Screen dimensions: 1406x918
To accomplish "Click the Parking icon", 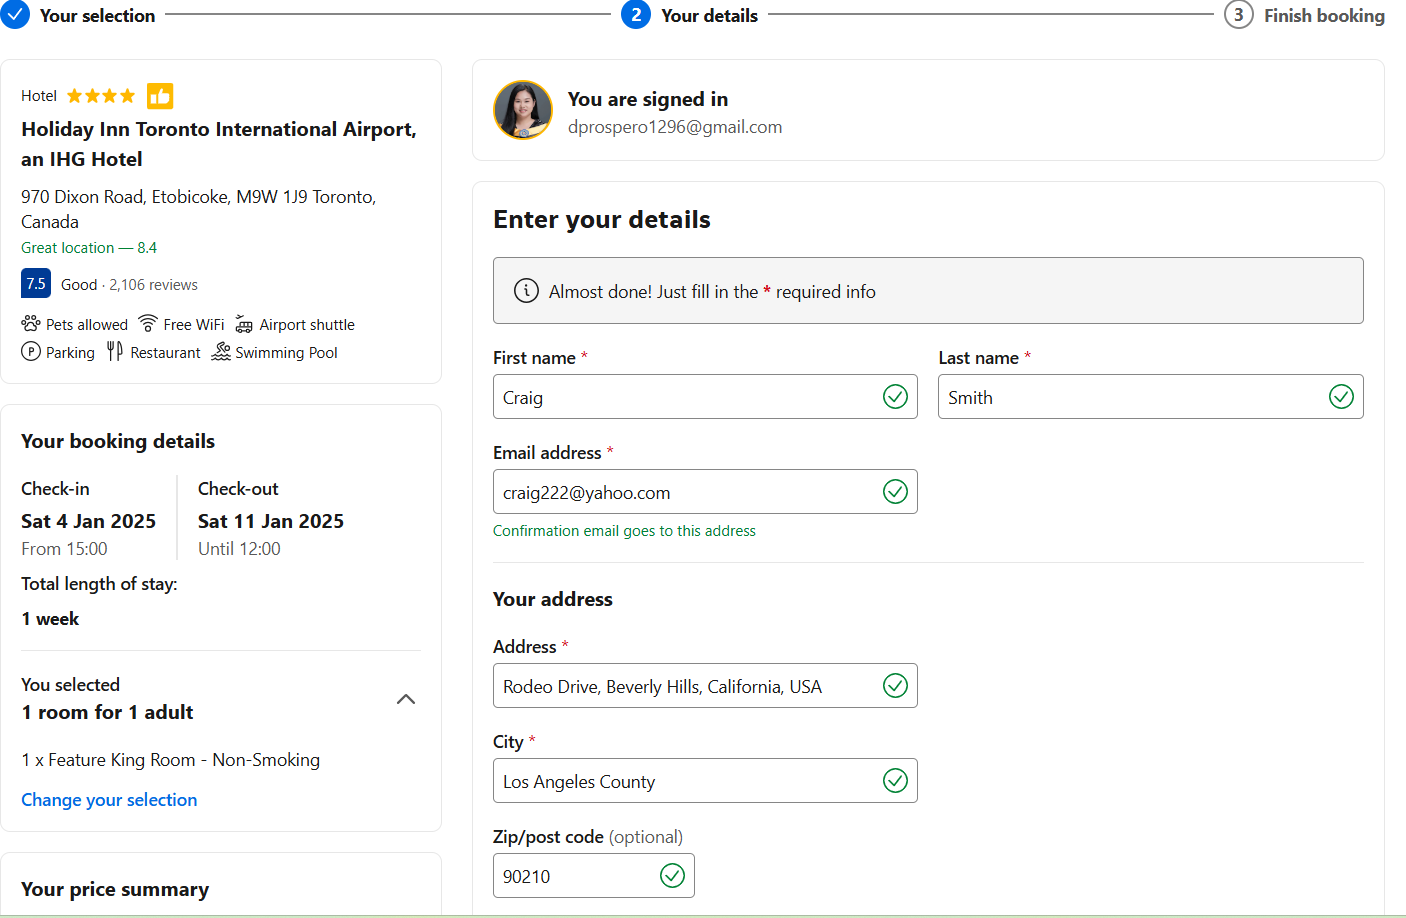I will [31, 352].
